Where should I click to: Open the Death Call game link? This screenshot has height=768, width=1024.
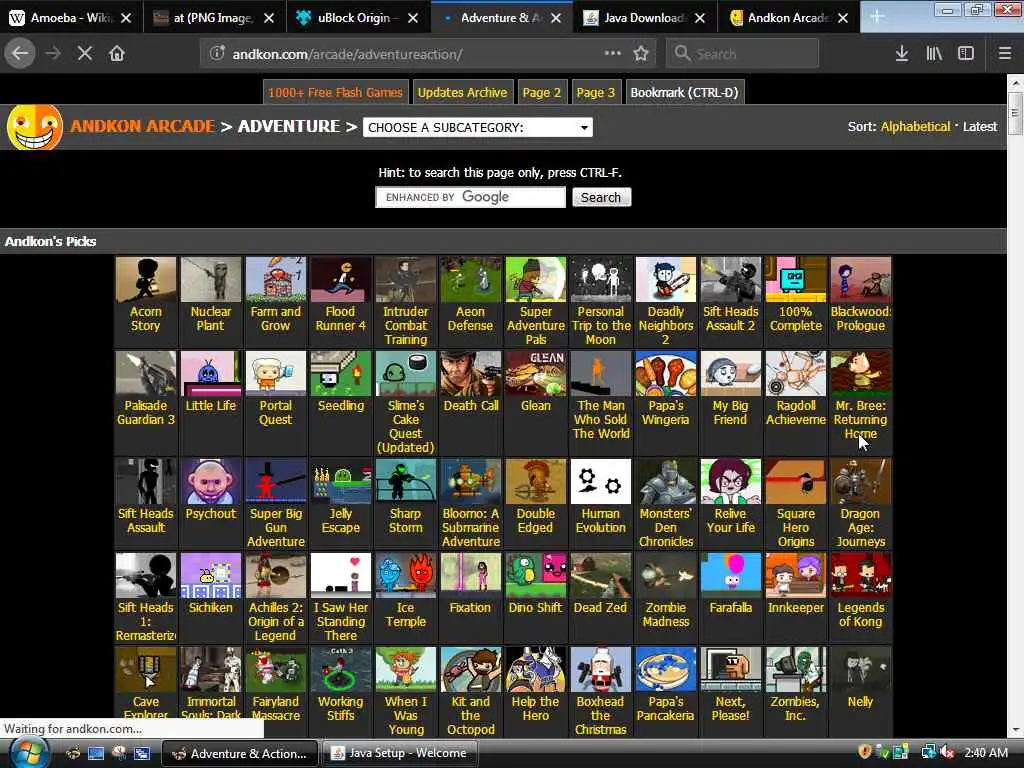point(471,406)
